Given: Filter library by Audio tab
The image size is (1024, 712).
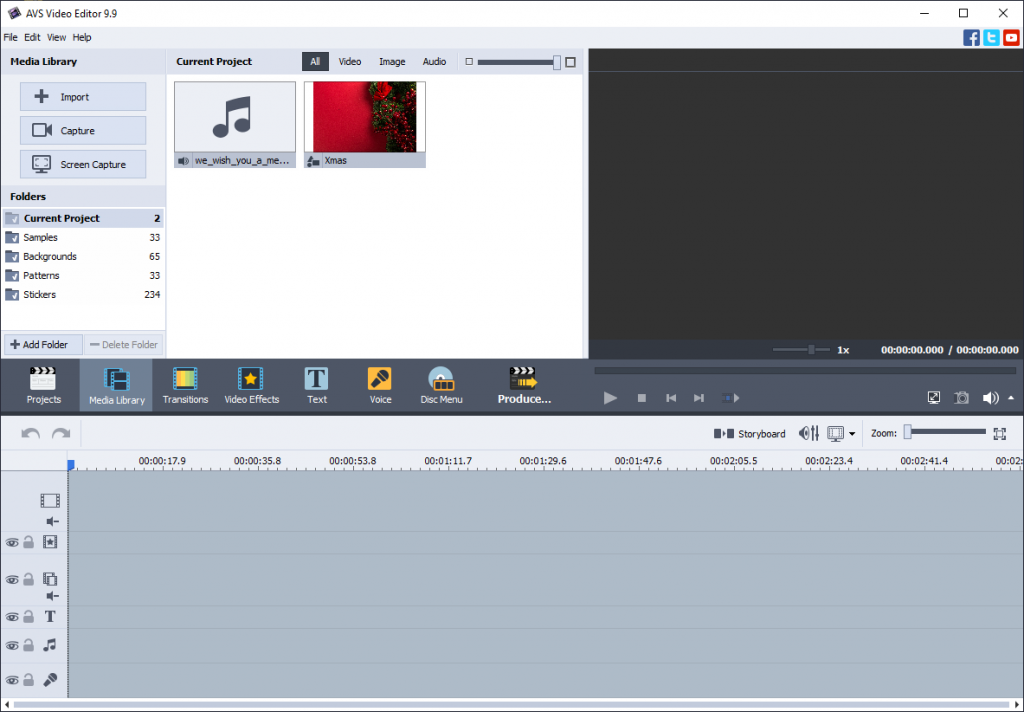Looking at the screenshot, I should click(x=434, y=61).
